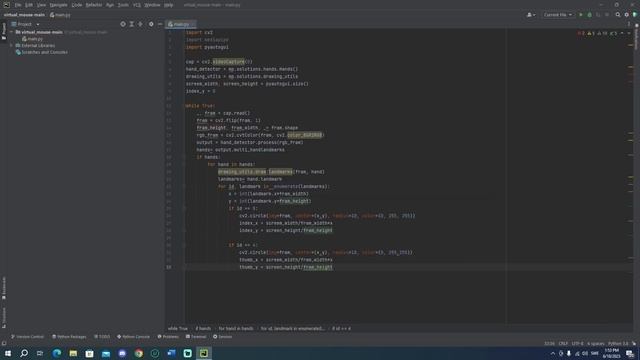
Task: Click the virtual_mouse-main breadcrumb in navigation bar
Action: tap(24, 15)
